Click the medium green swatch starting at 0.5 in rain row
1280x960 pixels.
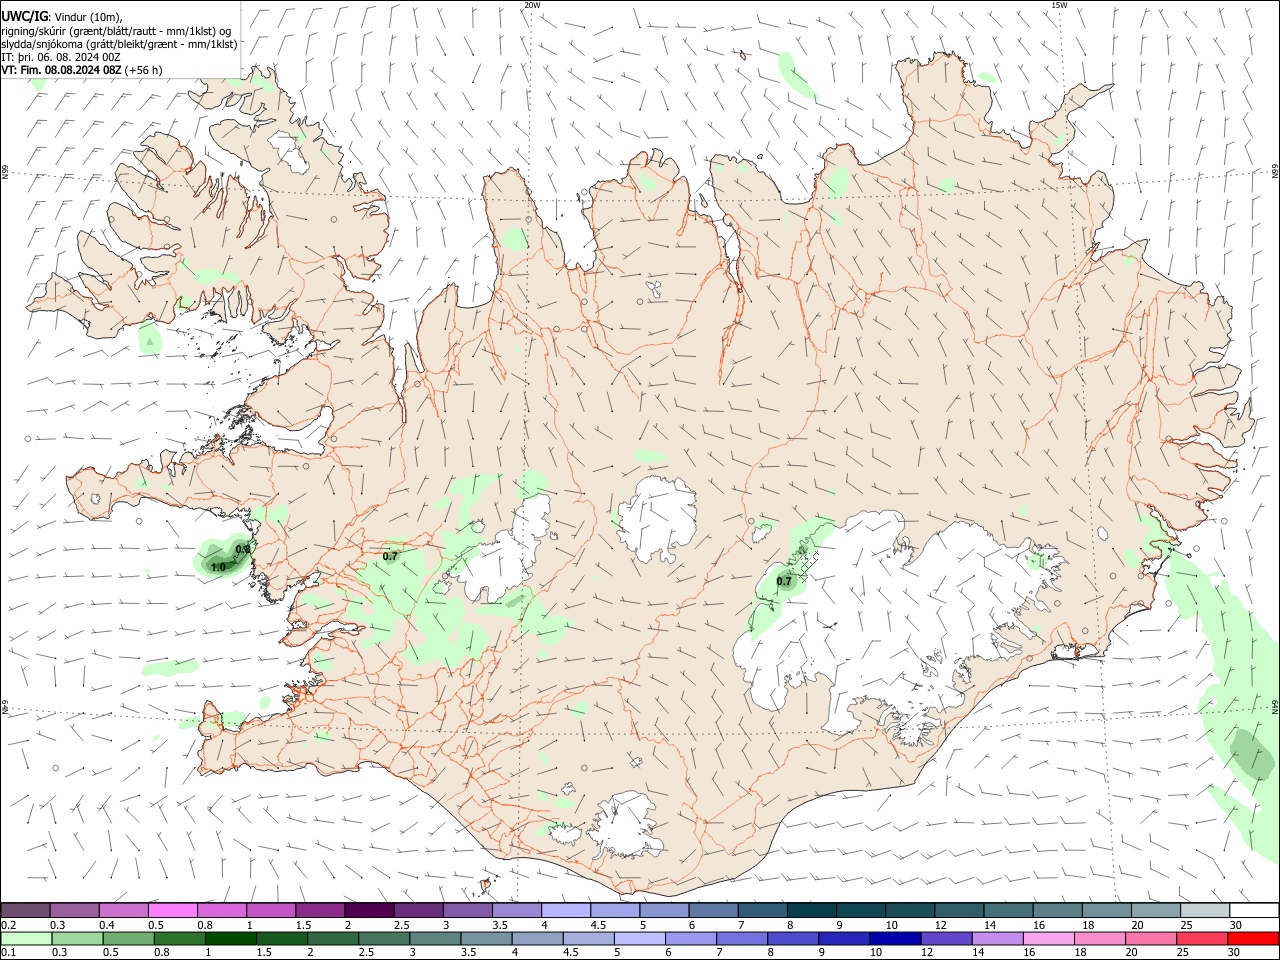(x=128, y=939)
